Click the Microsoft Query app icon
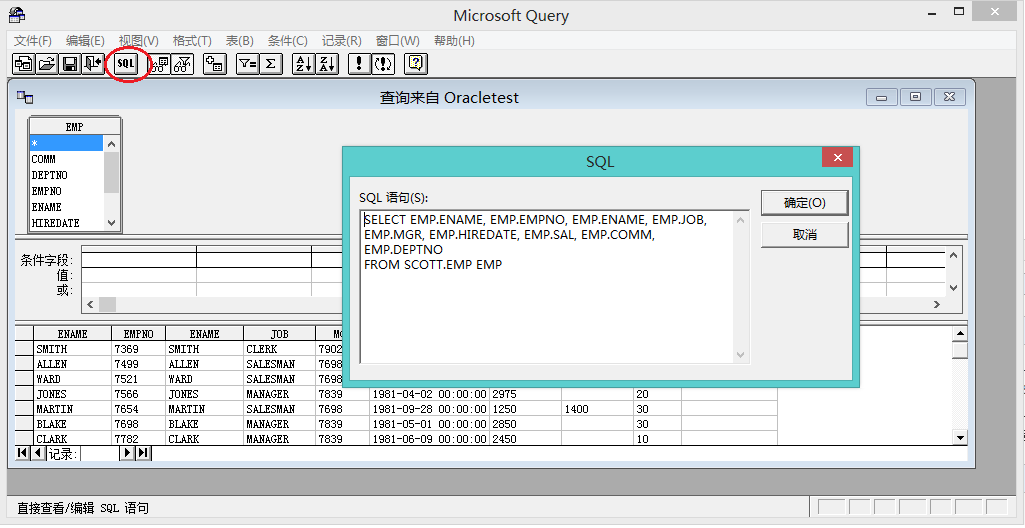This screenshot has width=1025, height=528. [17, 14]
